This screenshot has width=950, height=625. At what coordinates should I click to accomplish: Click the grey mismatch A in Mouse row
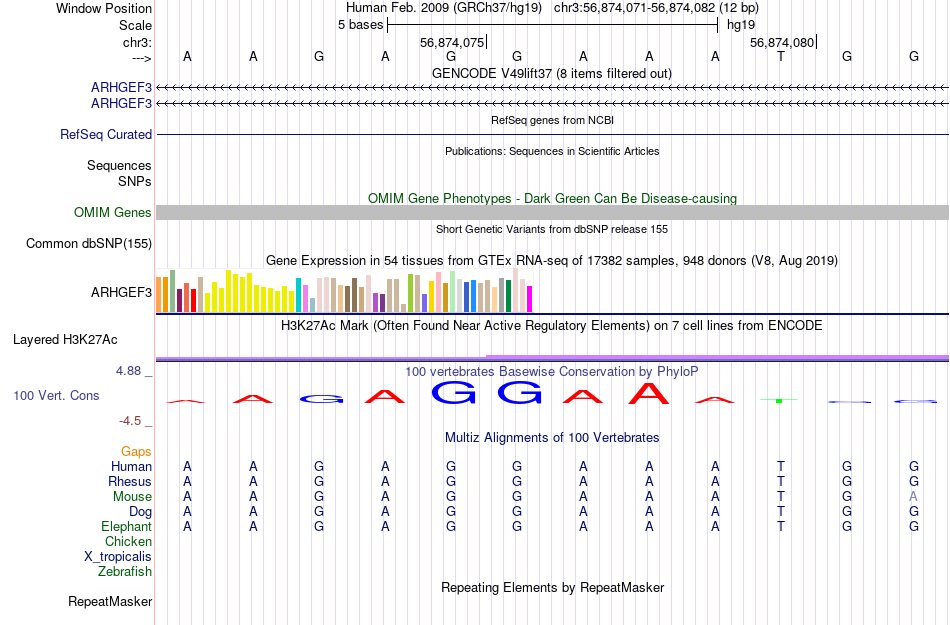tap(913, 497)
